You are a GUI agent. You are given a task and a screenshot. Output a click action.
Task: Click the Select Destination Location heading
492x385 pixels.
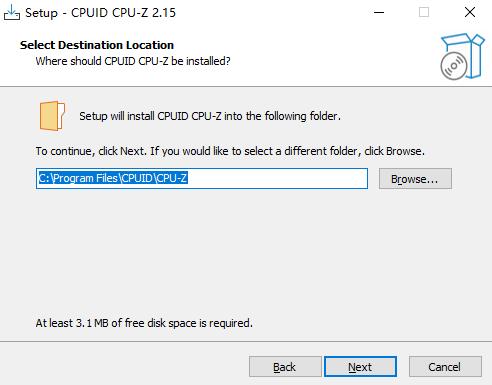tap(97, 45)
